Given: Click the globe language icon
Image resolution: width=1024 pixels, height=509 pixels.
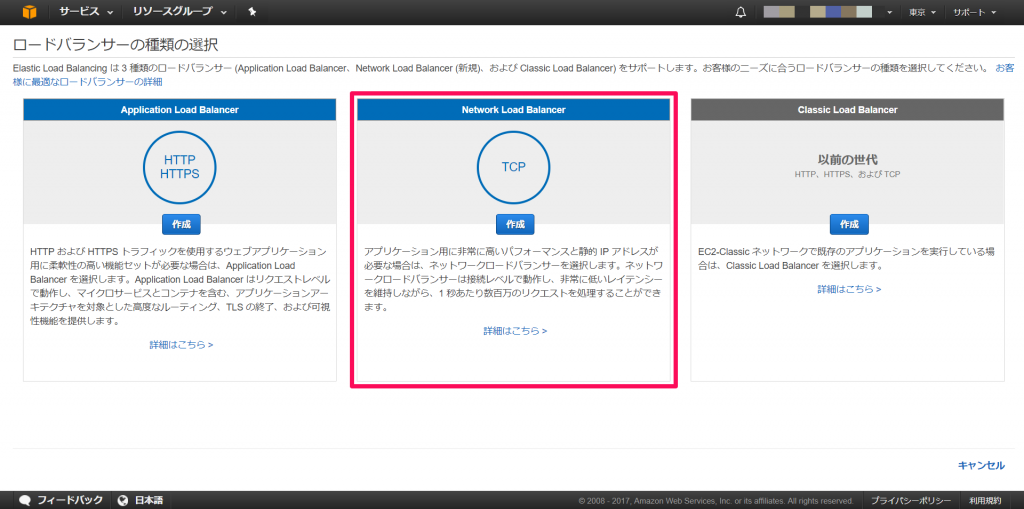Looking at the screenshot, I should (123, 501).
